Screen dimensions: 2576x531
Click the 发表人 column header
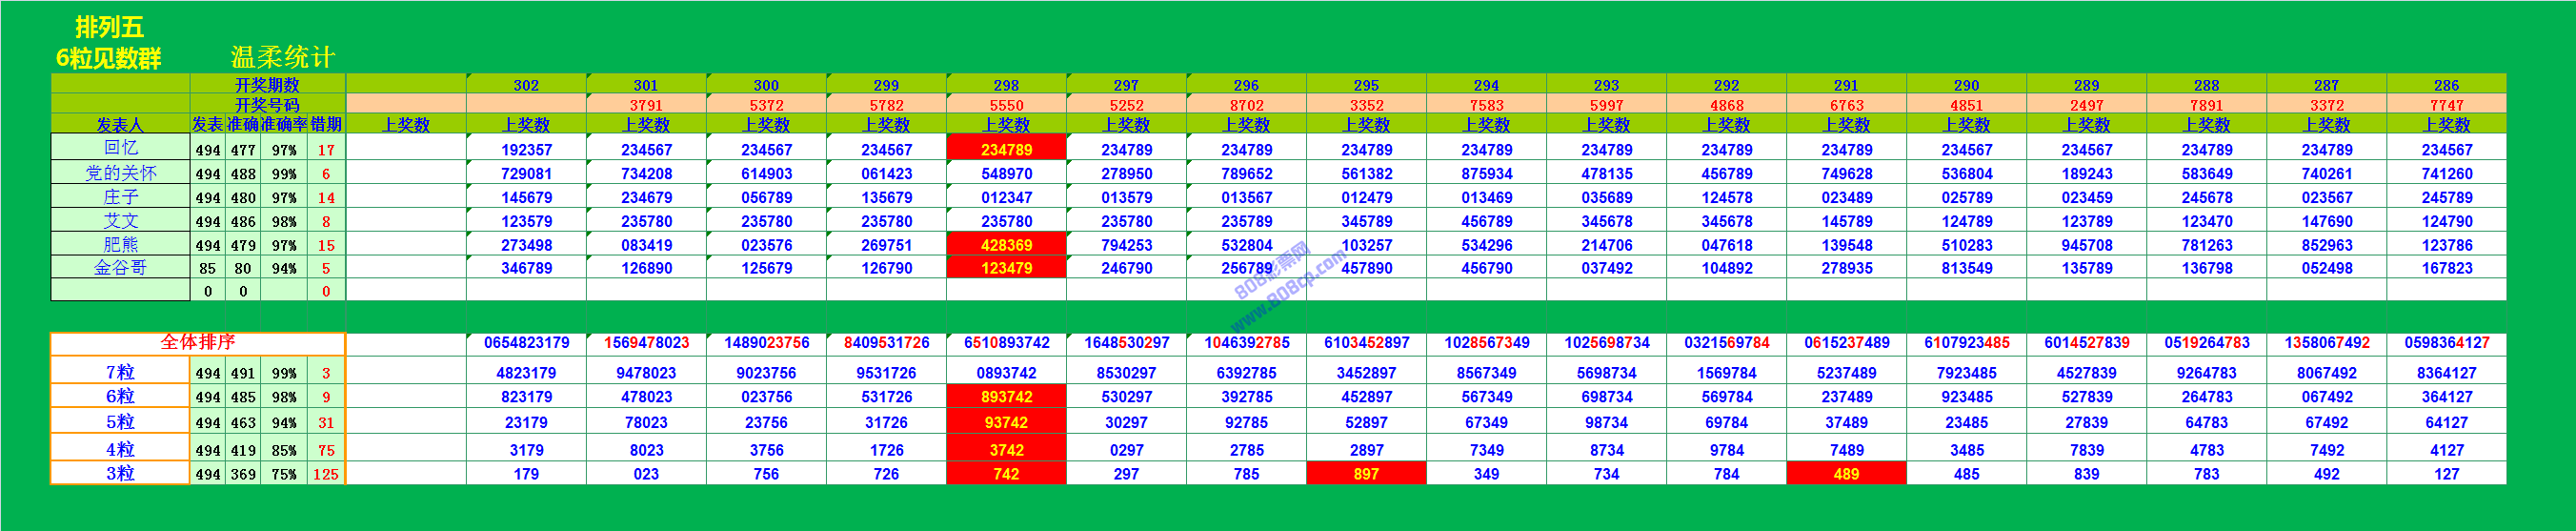120,125
